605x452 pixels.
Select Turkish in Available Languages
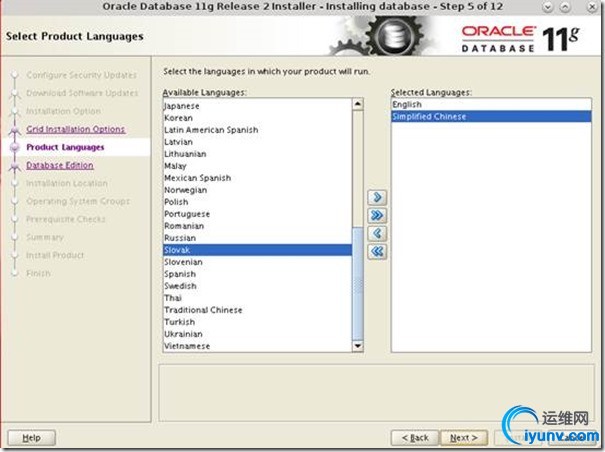[x=257, y=322]
